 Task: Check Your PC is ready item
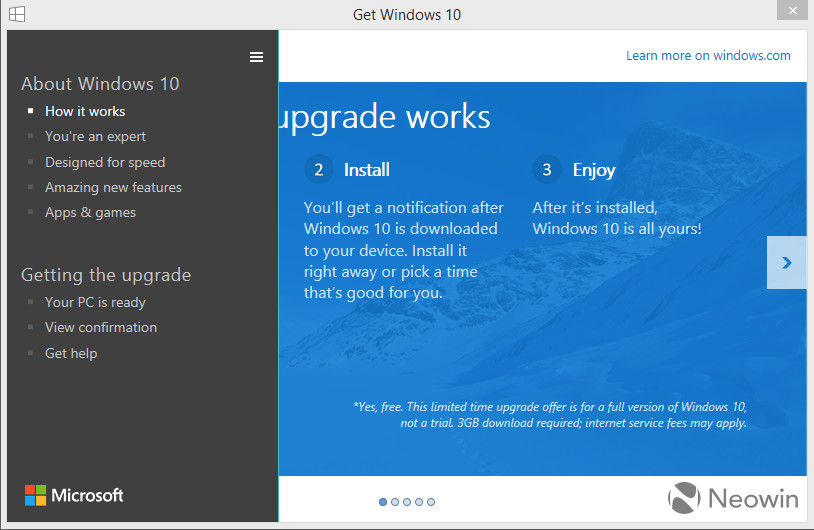coord(95,302)
